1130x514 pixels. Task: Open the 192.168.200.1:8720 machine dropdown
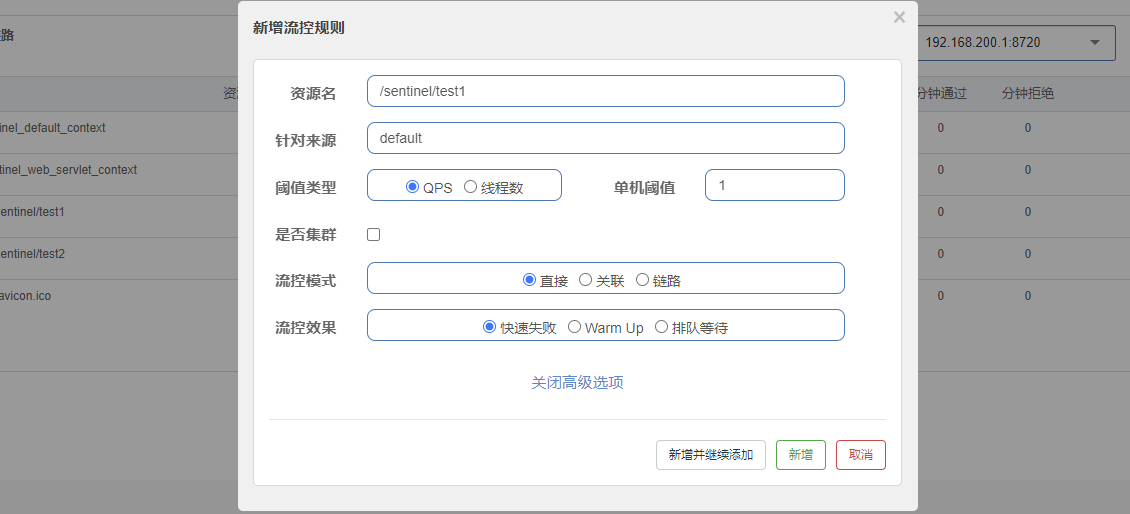tap(1012, 43)
